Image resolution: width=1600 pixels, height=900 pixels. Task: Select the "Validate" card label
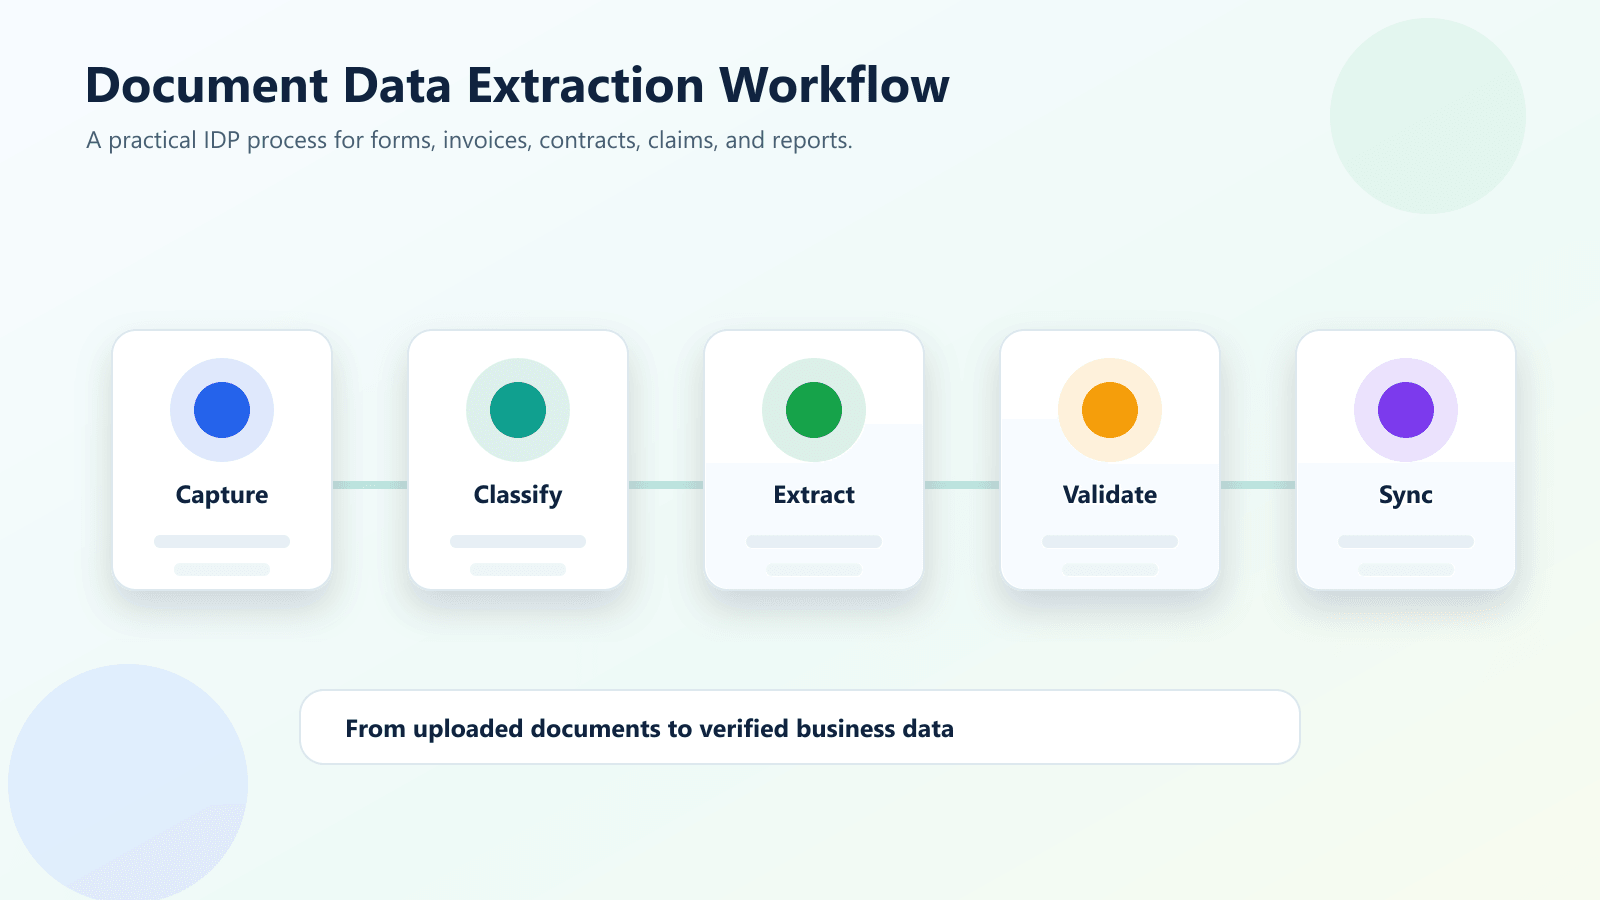point(1110,495)
